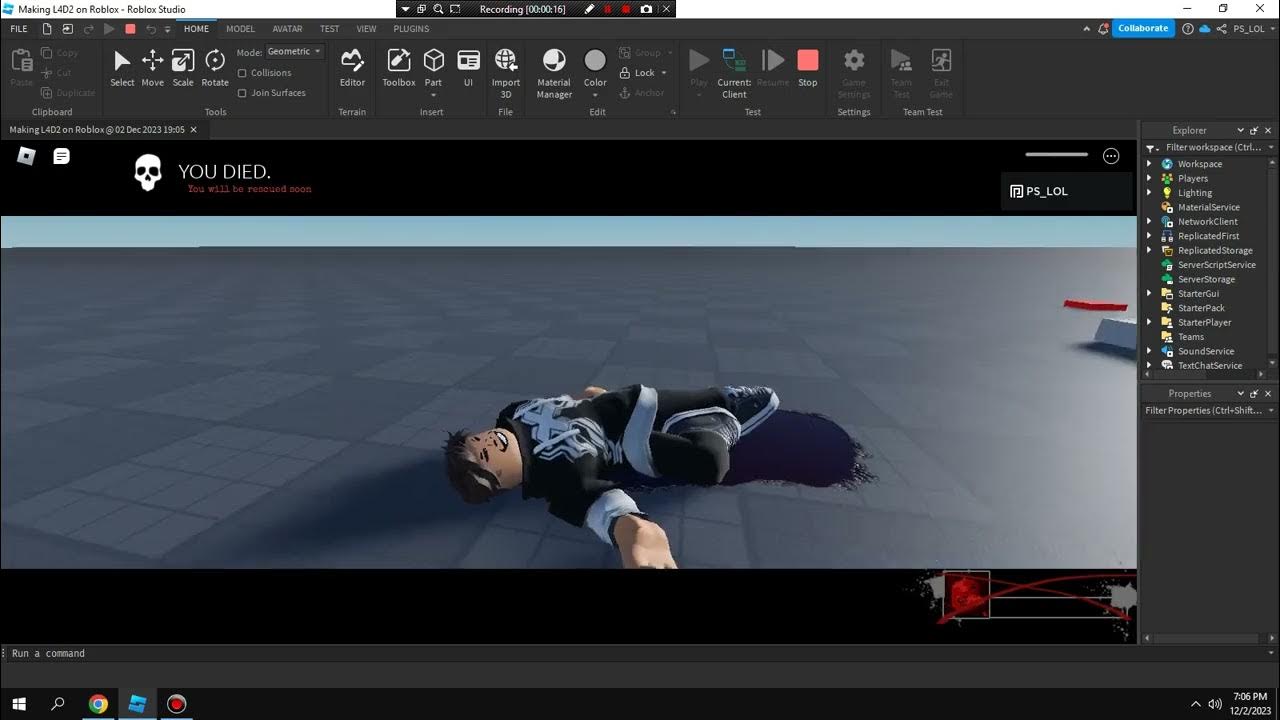The height and width of the screenshot is (720, 1280).
Task: Open the VIEW ribbon tab
Action: click(x=367, y=29)
